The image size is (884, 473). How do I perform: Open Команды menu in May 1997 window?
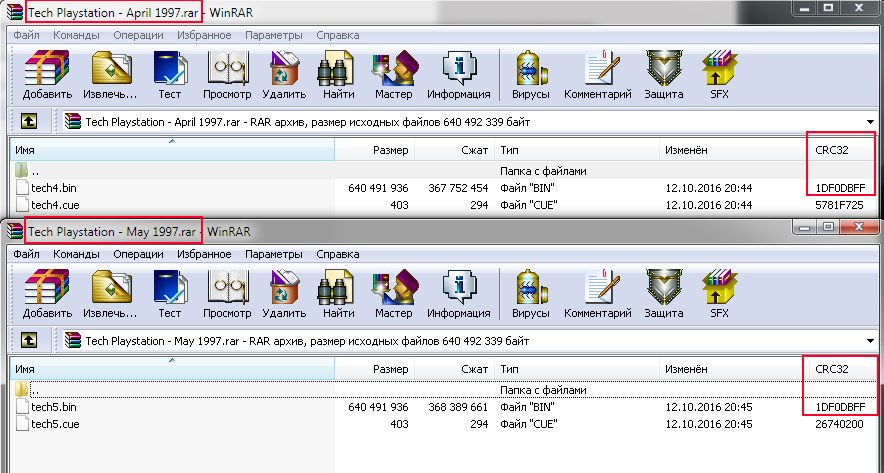pos(76,254)
